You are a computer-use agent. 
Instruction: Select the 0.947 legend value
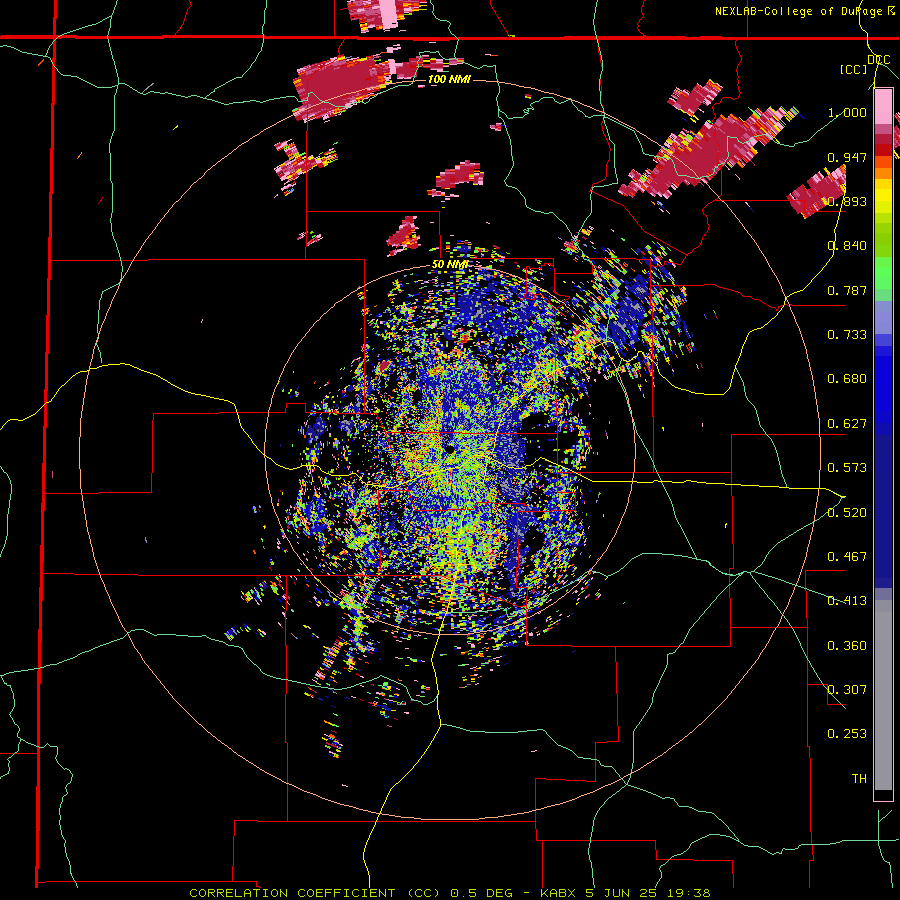(847, 157)
